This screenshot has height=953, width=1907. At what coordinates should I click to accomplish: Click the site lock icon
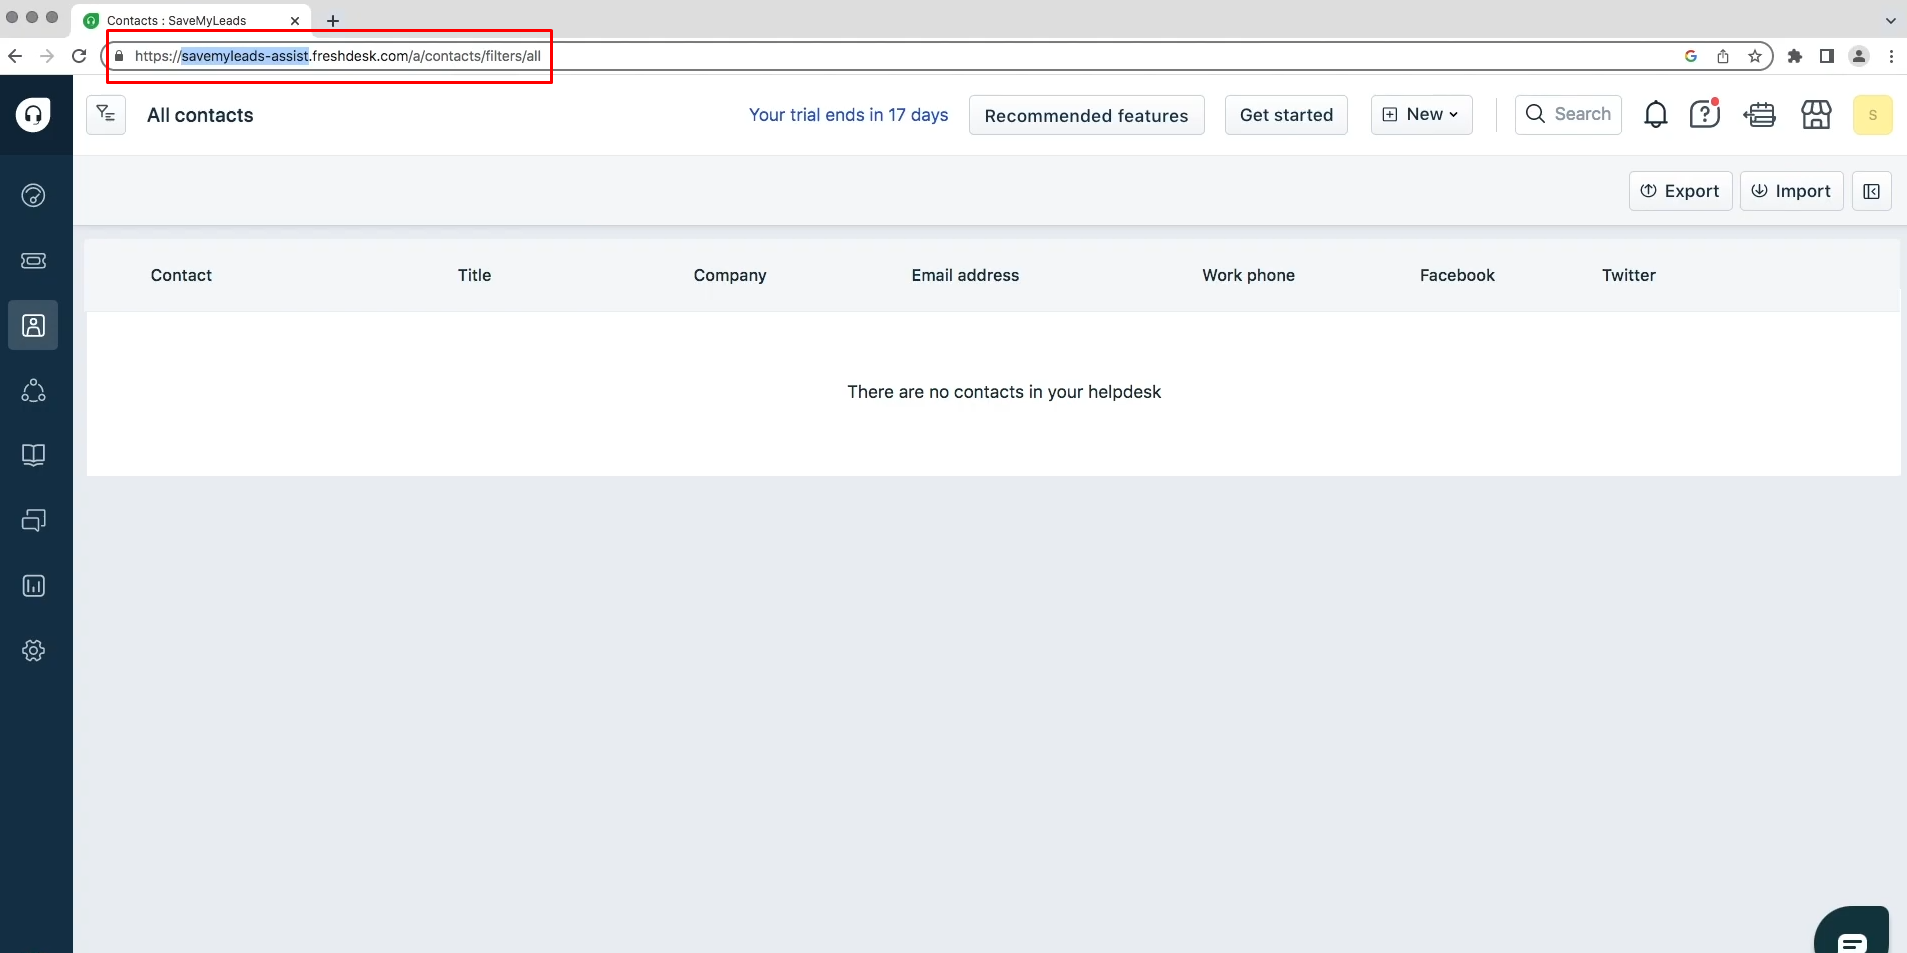click(119, 56)
